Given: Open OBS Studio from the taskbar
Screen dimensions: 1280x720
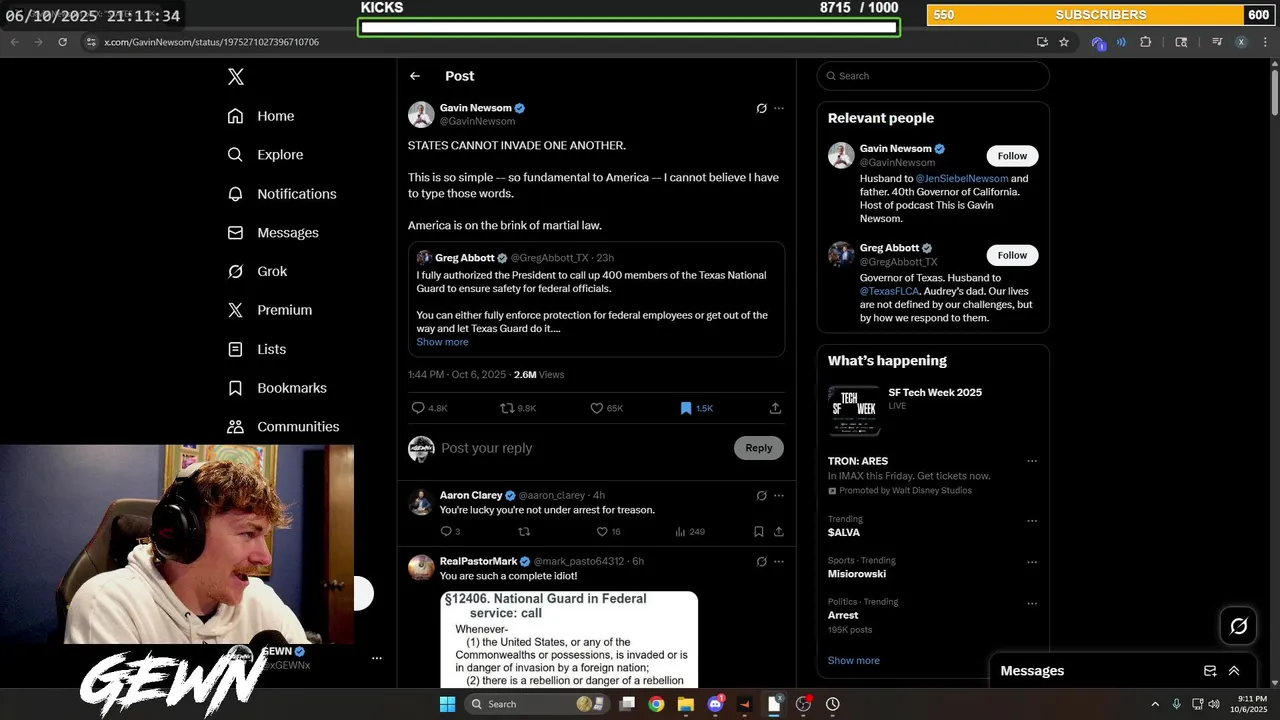Looking at the screenshot, I should [803, 704].
